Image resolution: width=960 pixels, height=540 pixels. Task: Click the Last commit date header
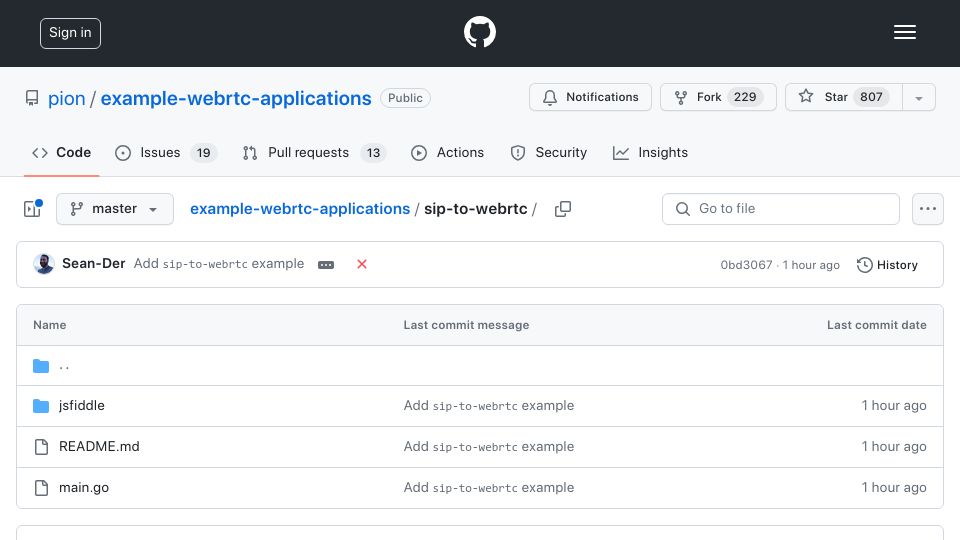[x=877, y=325]
